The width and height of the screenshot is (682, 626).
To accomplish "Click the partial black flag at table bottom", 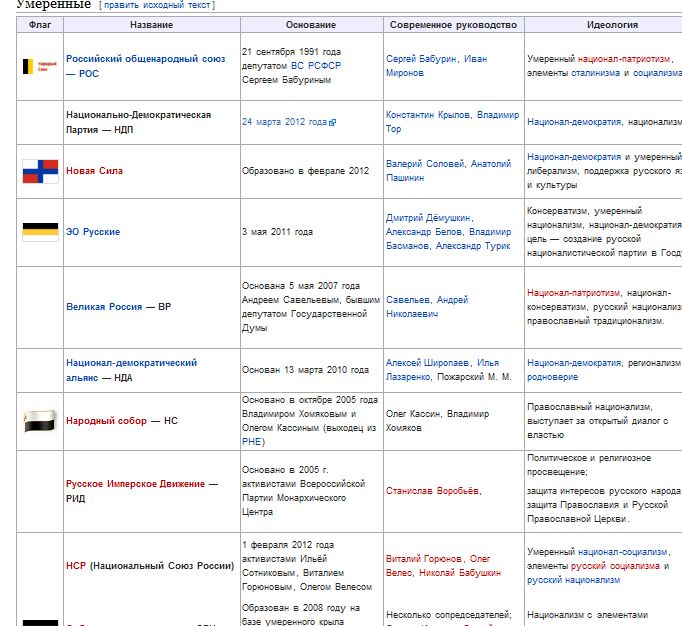I will point(40,622).
